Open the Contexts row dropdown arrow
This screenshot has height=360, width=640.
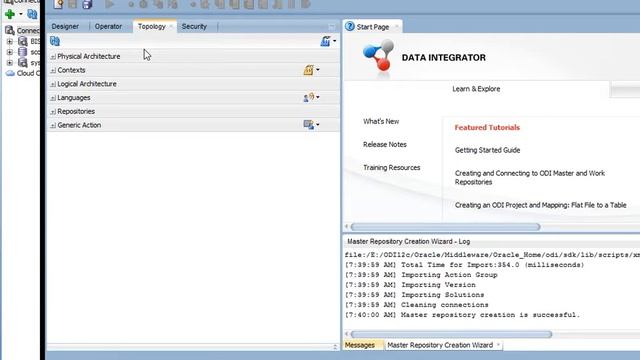click(x=318, y=70)
